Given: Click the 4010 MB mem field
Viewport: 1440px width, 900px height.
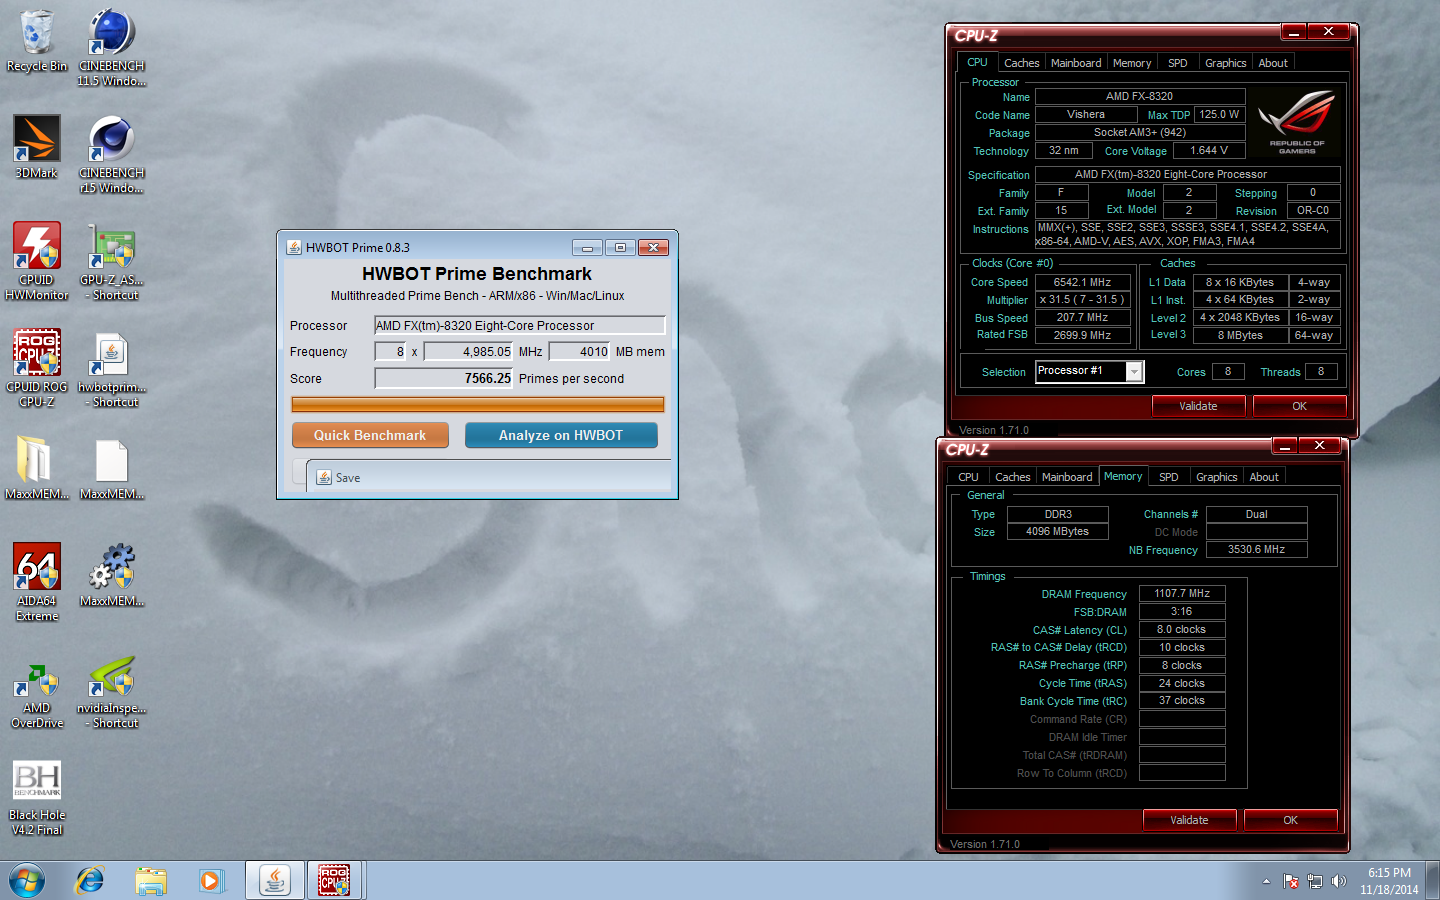Looking at the screenshot, I should pyautogui.click(x=579, y=351).
